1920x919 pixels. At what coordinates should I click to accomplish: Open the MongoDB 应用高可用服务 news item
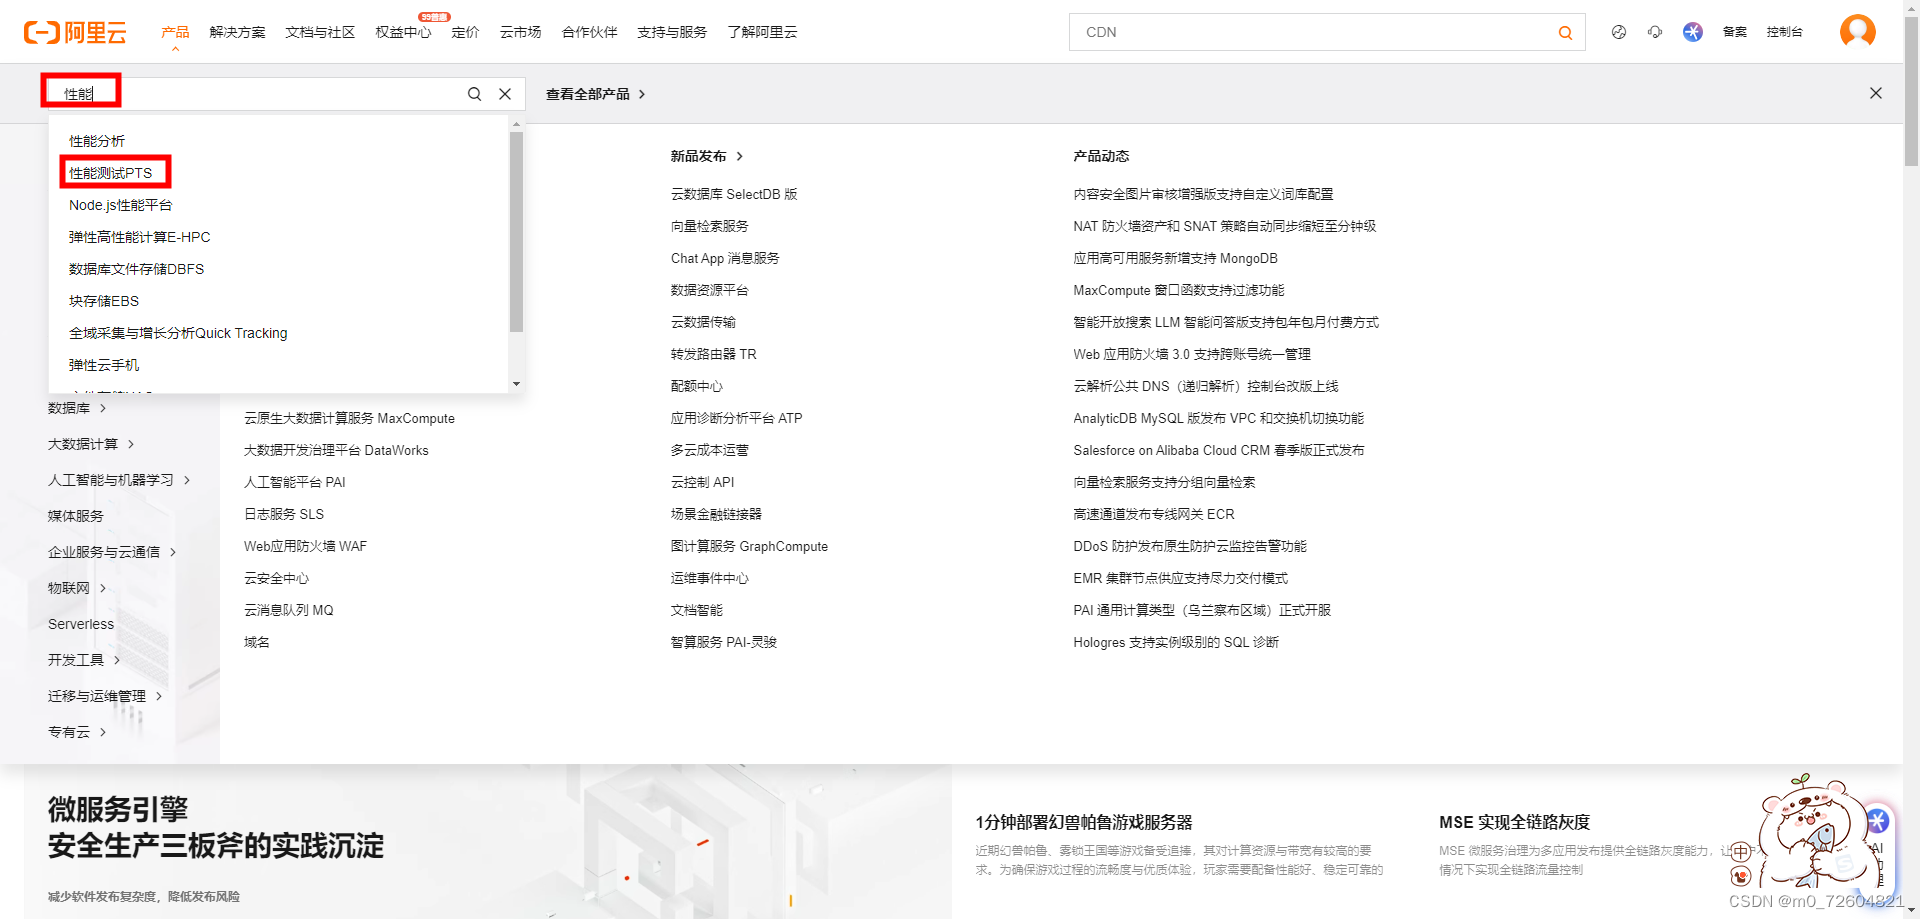[1176, 258]
